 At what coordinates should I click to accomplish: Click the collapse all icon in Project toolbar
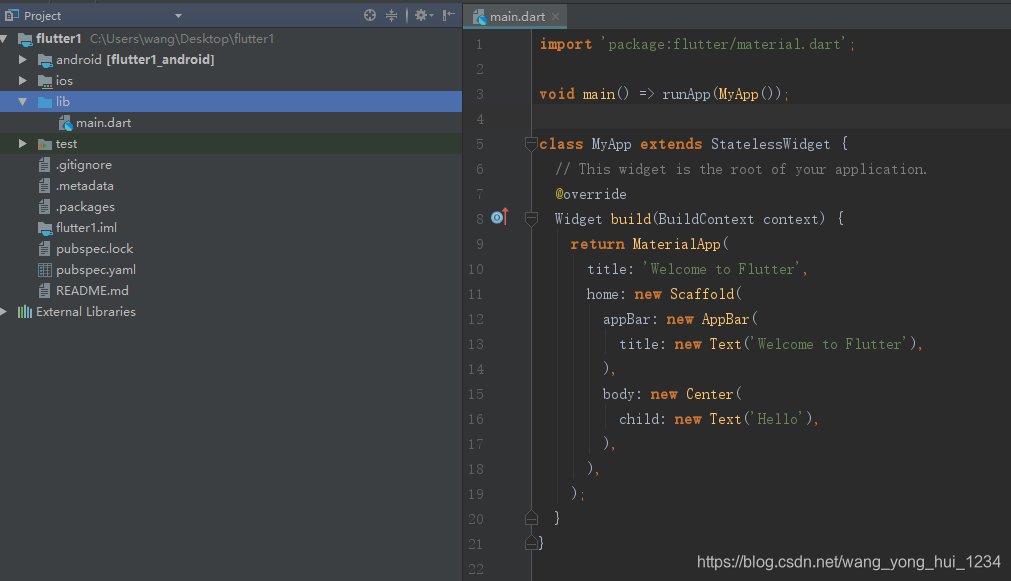391,15
